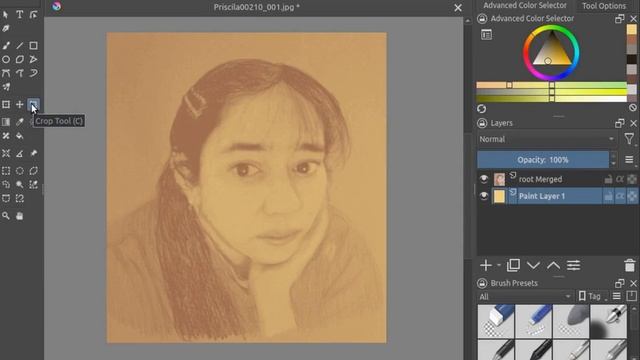Select the Assistant tool
This screenshot has width=640, height=360.
point(6,153)
